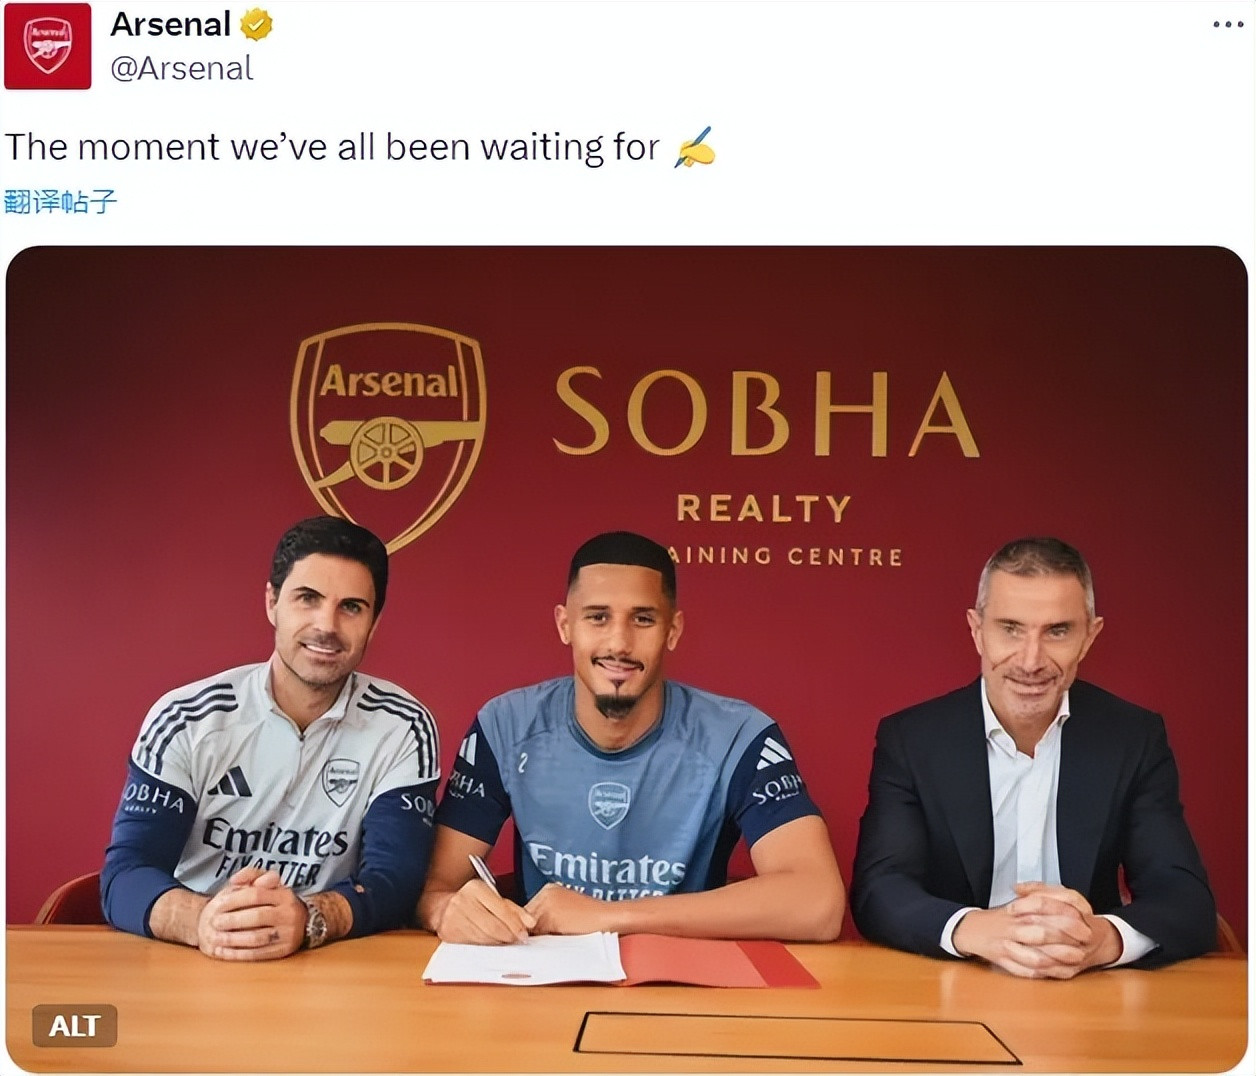Click the wristwatch on the left man
Screen dimensions: 1256x1076
314,922
